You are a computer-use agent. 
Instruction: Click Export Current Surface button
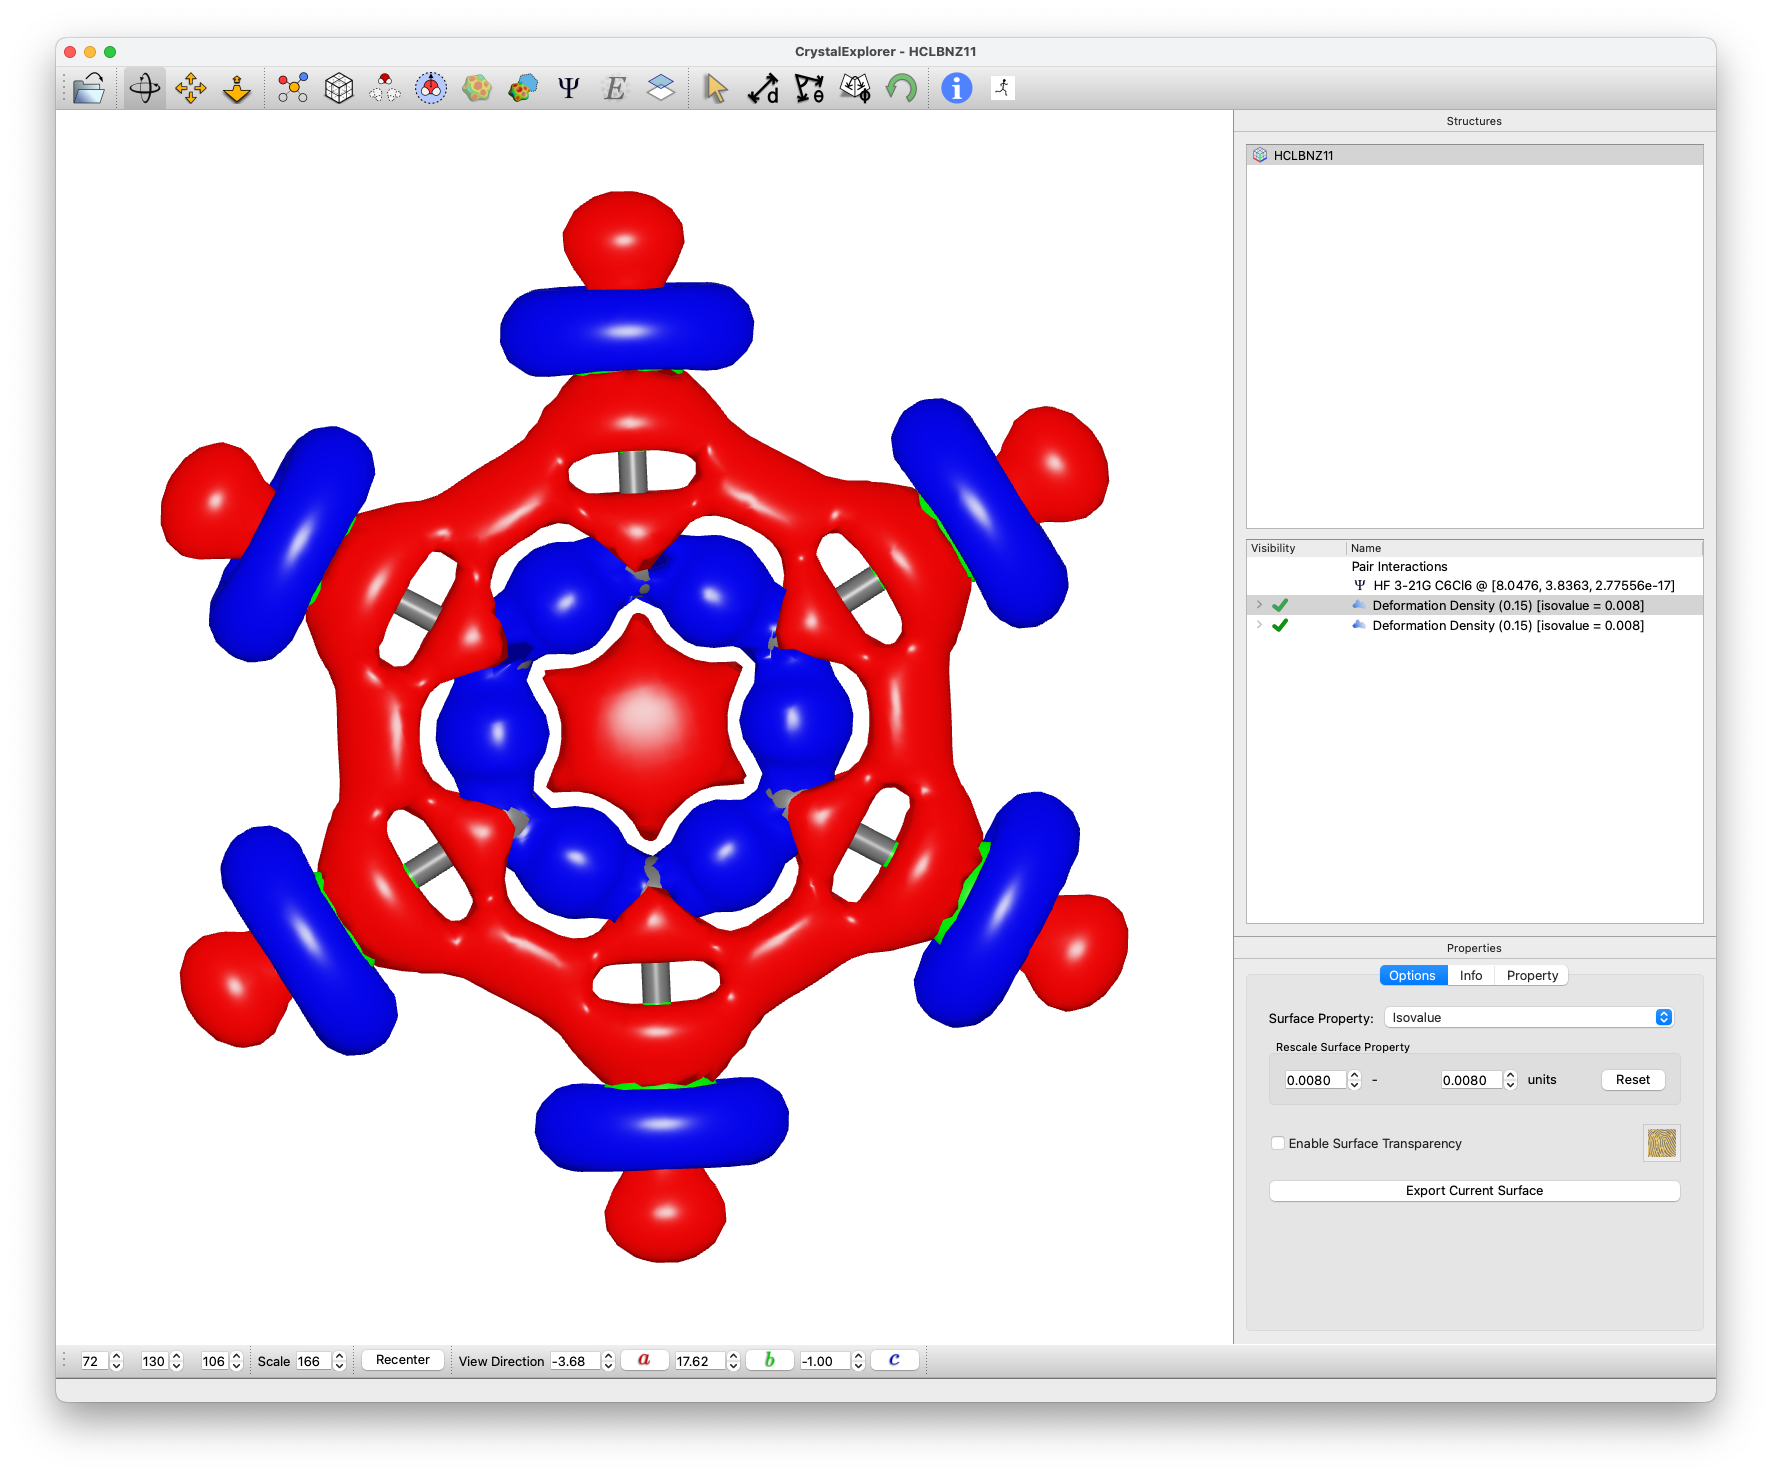coord(1473,1191)
